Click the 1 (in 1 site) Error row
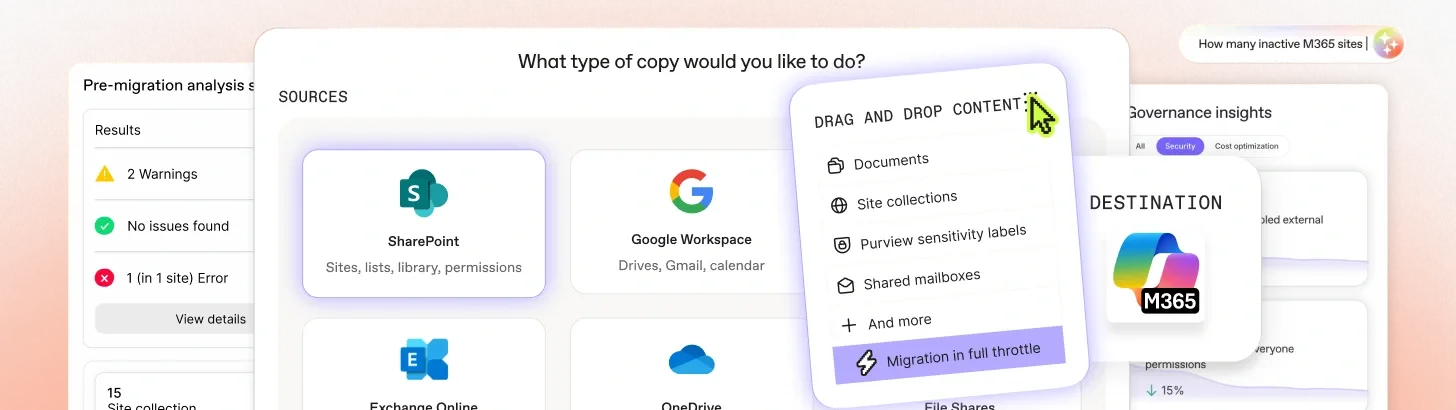1456x410 pixels. tap(172, 278)
